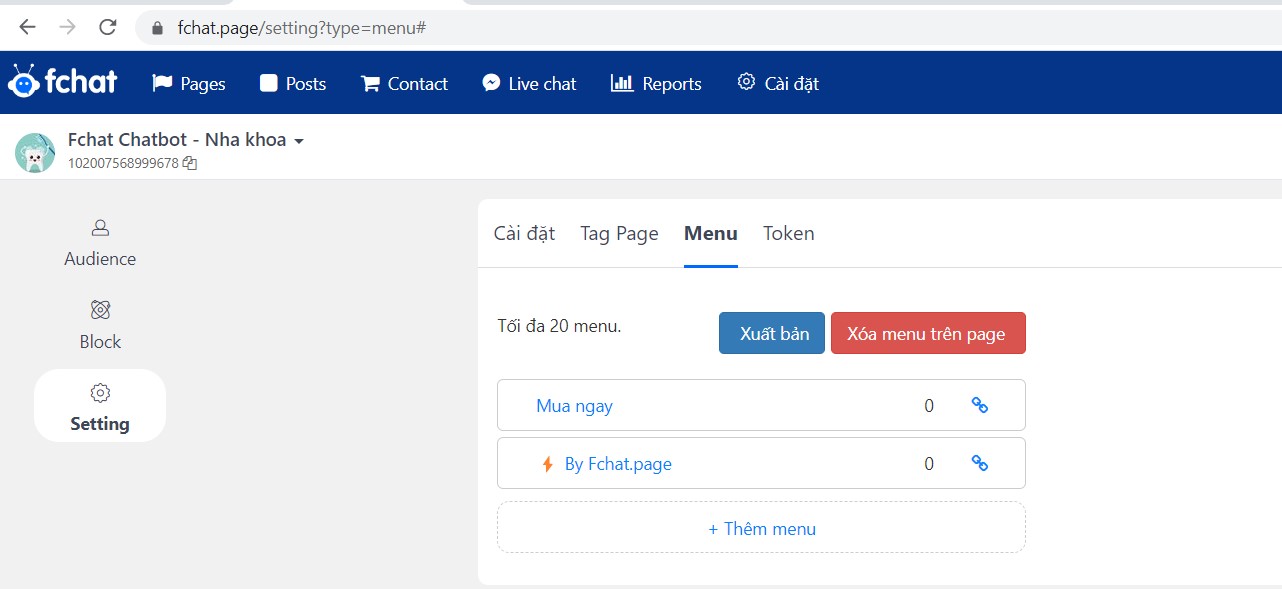Add a menu via Thêm menu

tap(761, 528)
